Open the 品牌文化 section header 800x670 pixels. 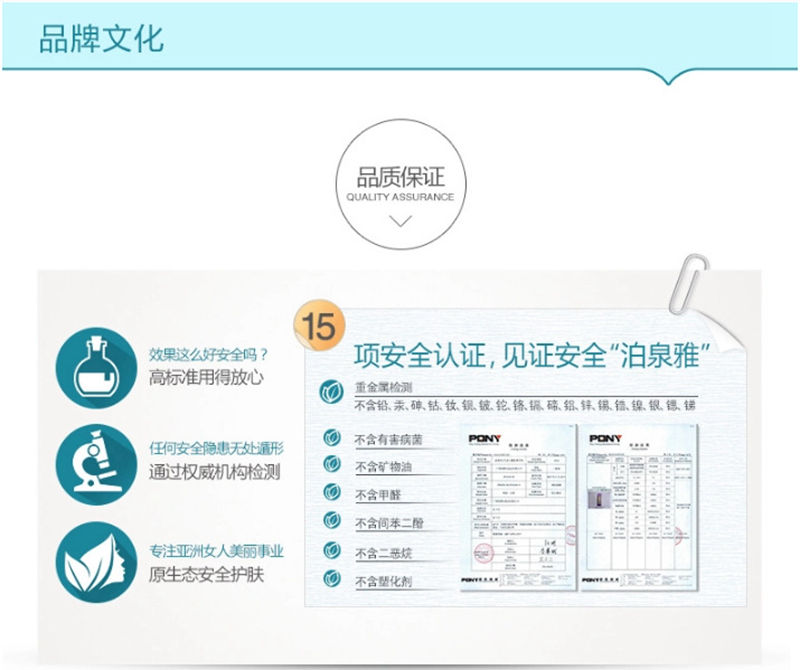pos(101,38)
